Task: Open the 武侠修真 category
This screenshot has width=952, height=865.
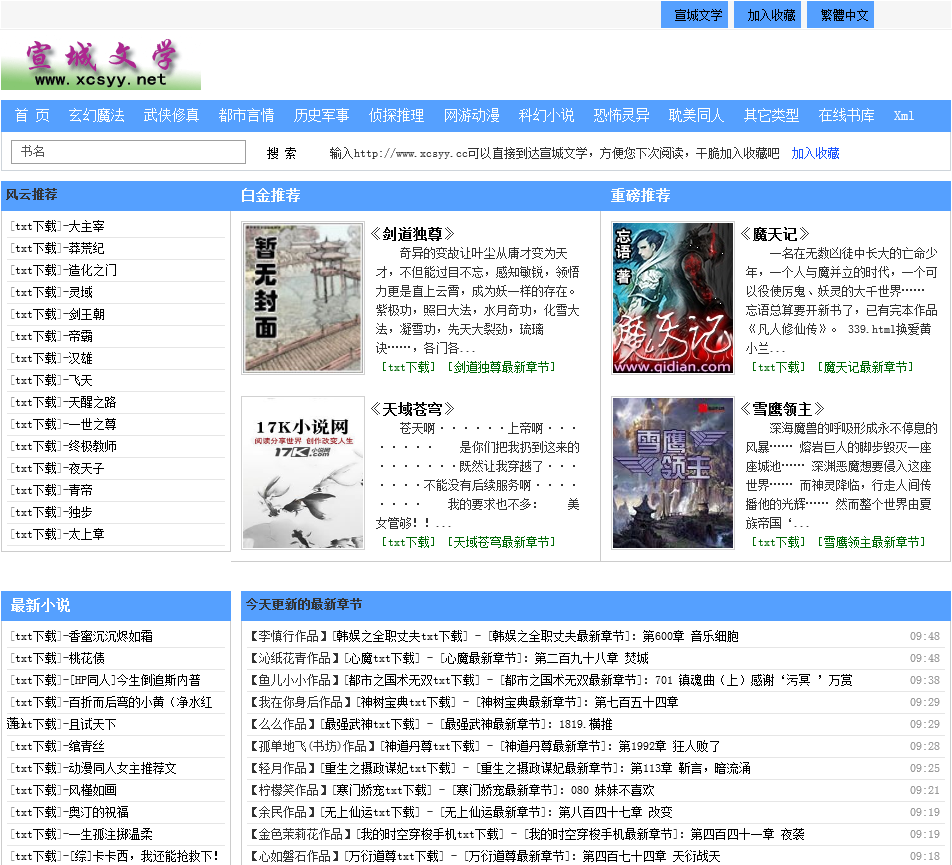Action: click(x=171, y=115)
